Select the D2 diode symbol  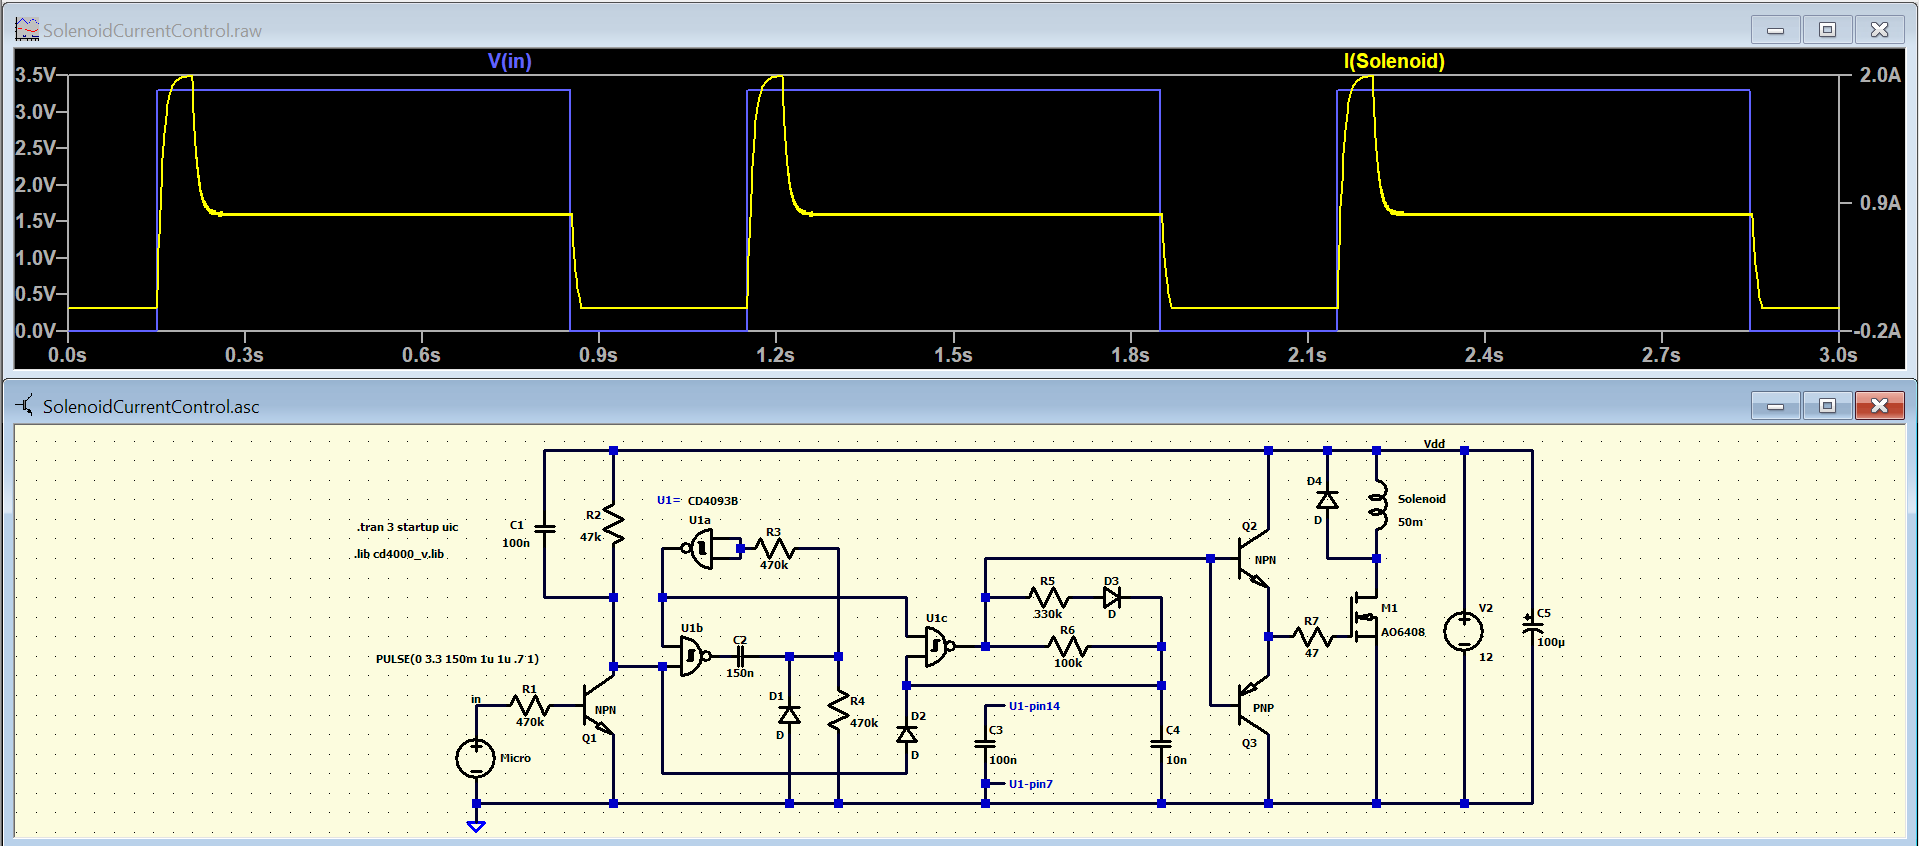pyautogui.click(x=906, y=734)
